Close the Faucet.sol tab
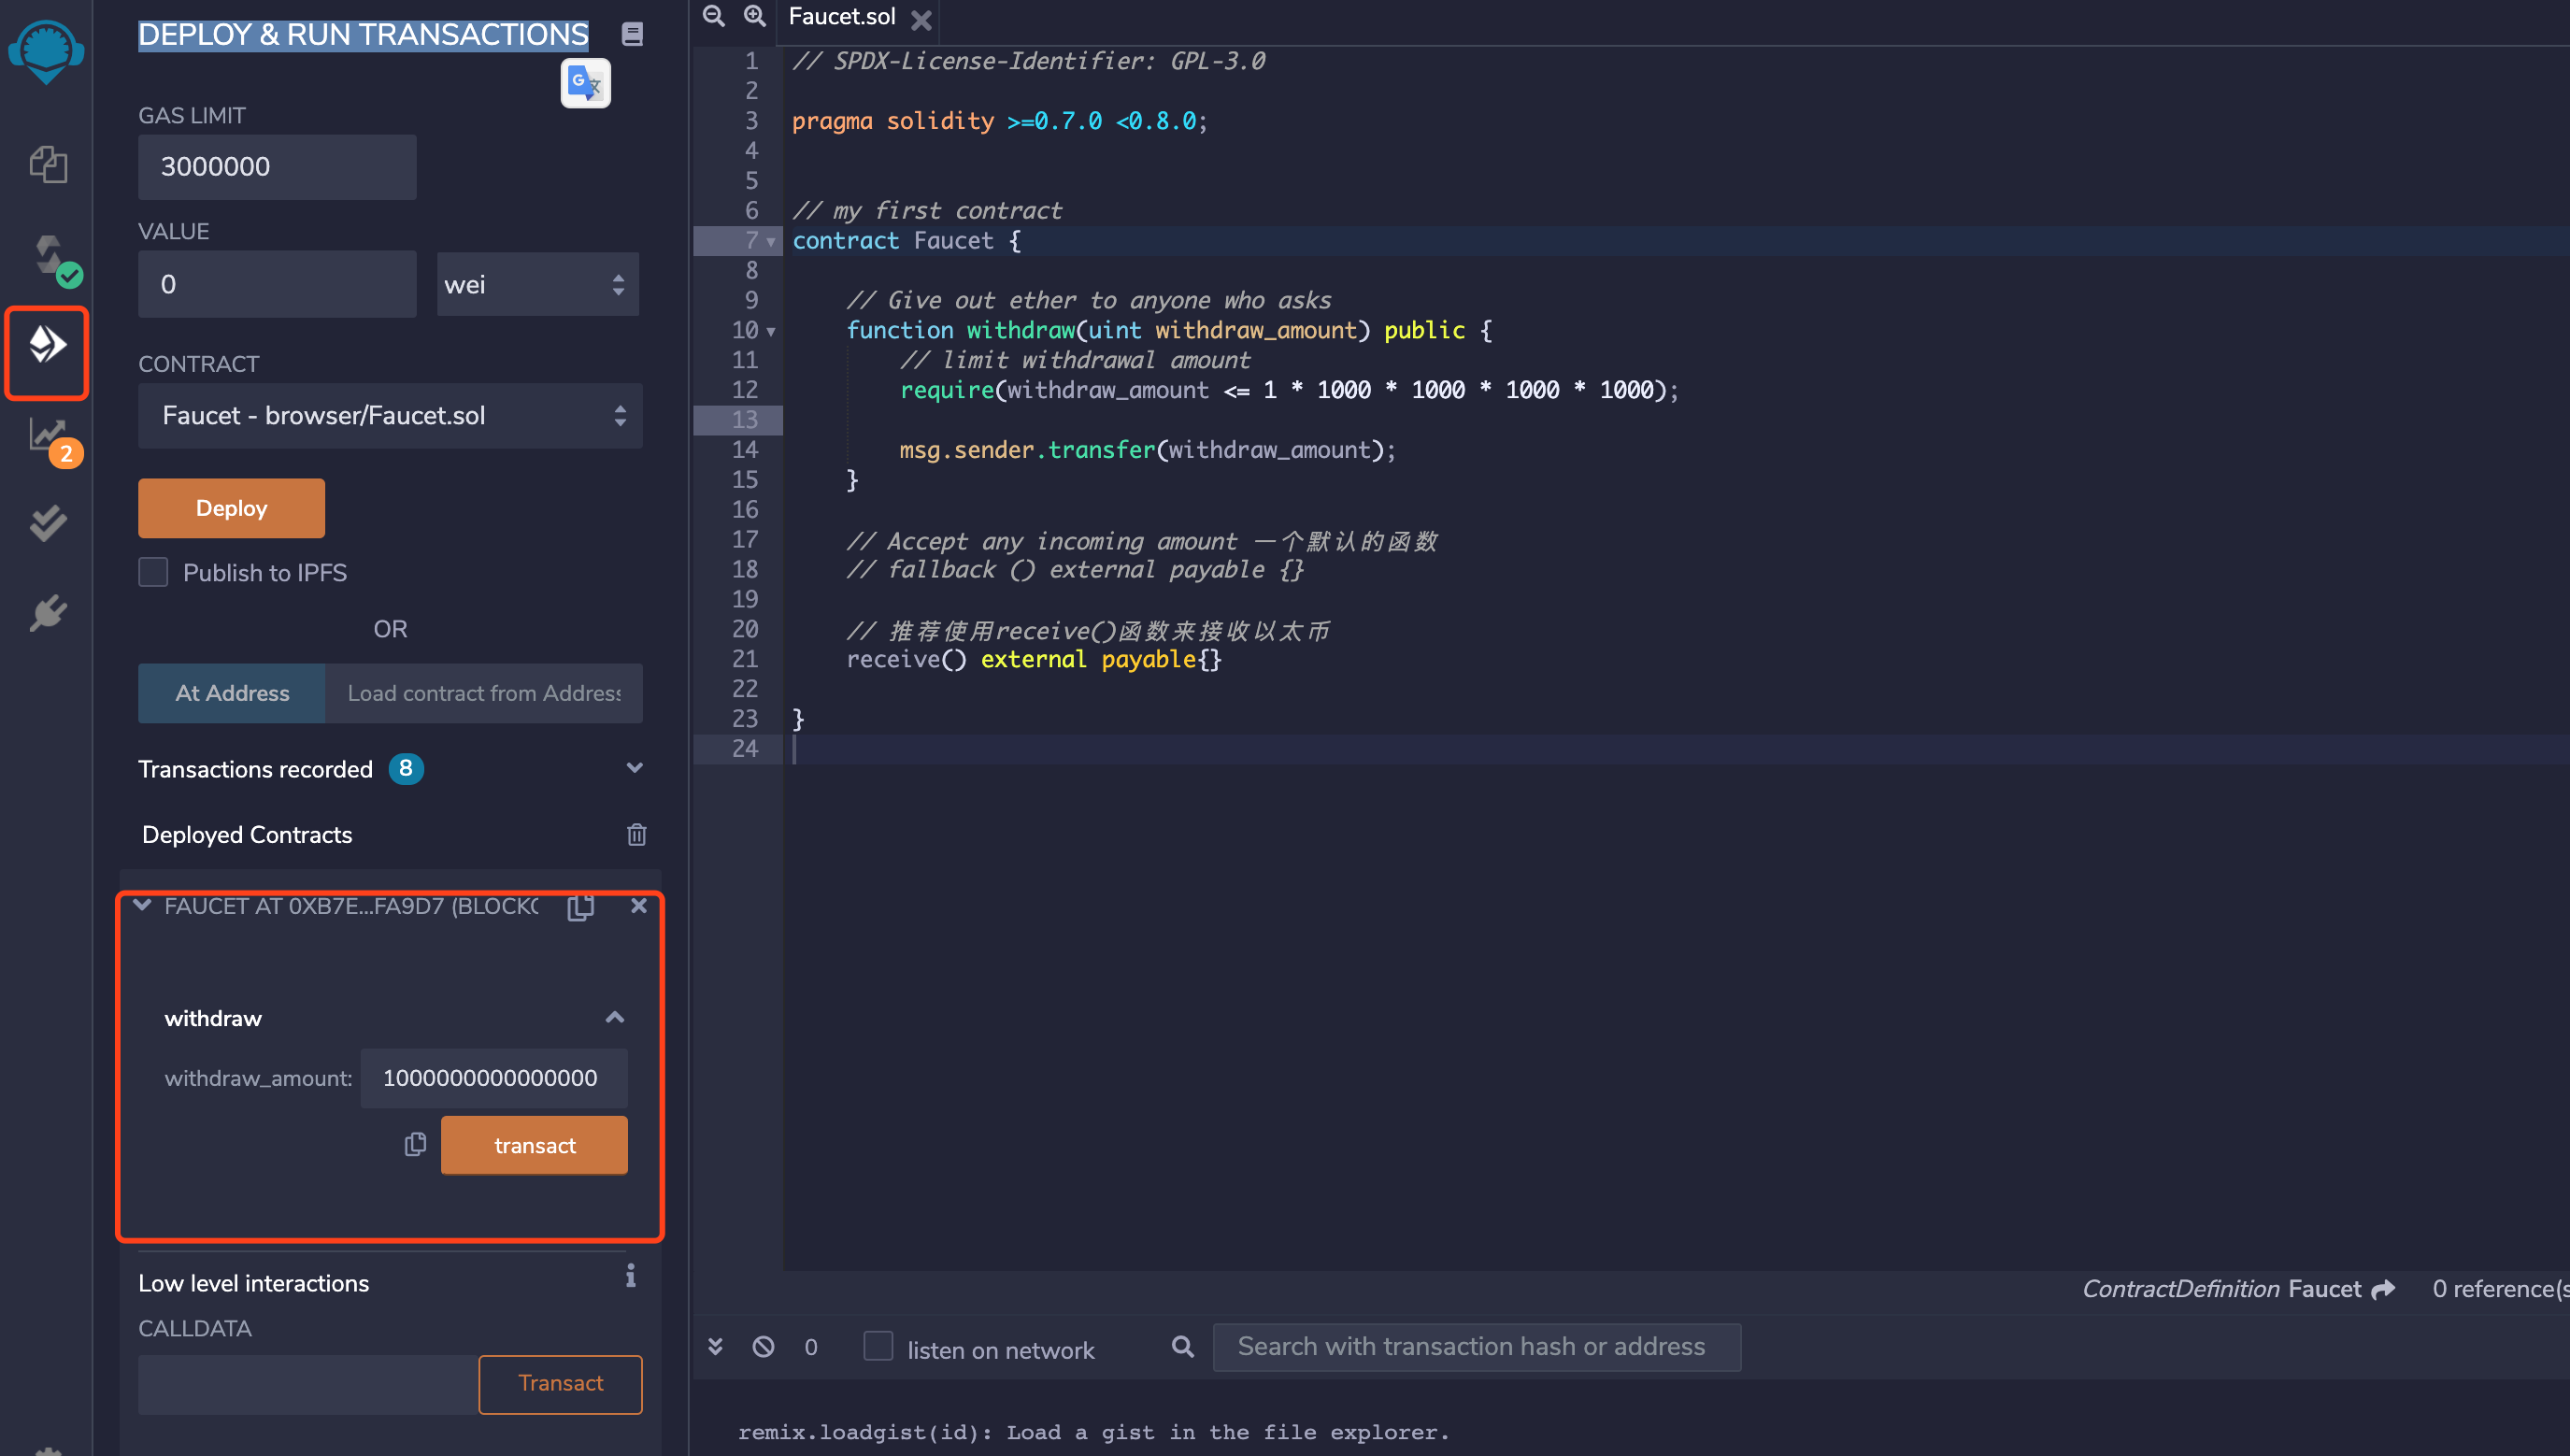Image resolution: width=2570 pixels, height=1456 pixels. coord(921,19)
